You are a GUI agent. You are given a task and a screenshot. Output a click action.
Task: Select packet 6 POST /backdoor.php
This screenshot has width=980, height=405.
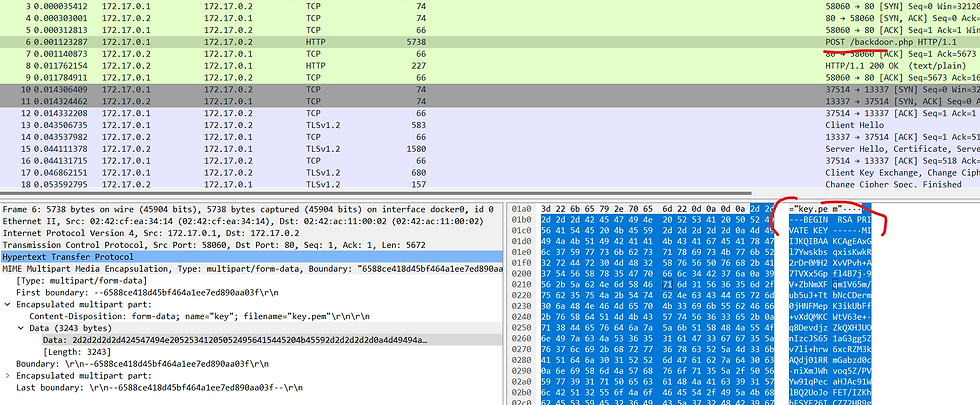pyautogui.click(x=490, y=42)
